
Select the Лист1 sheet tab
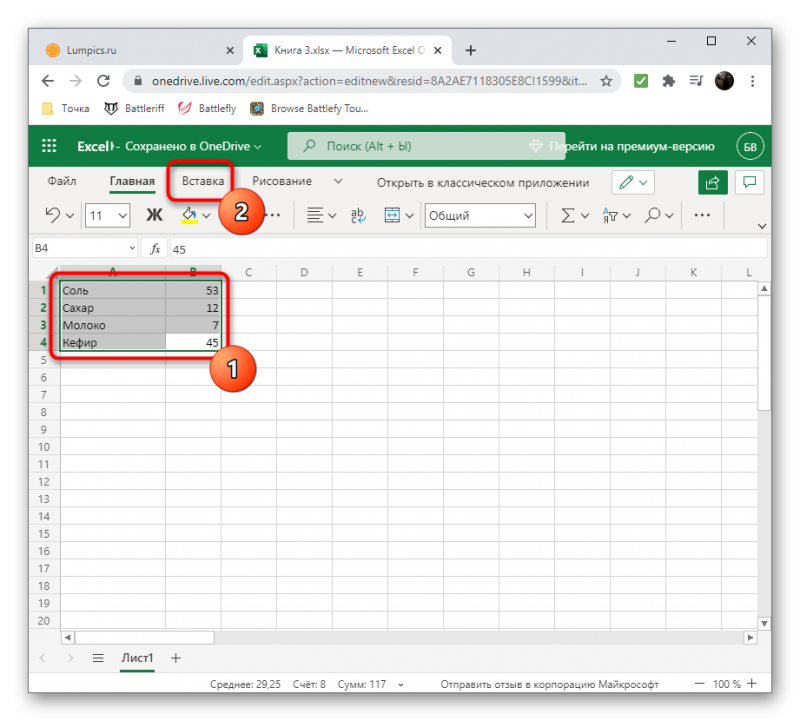(x=137, y=658)
